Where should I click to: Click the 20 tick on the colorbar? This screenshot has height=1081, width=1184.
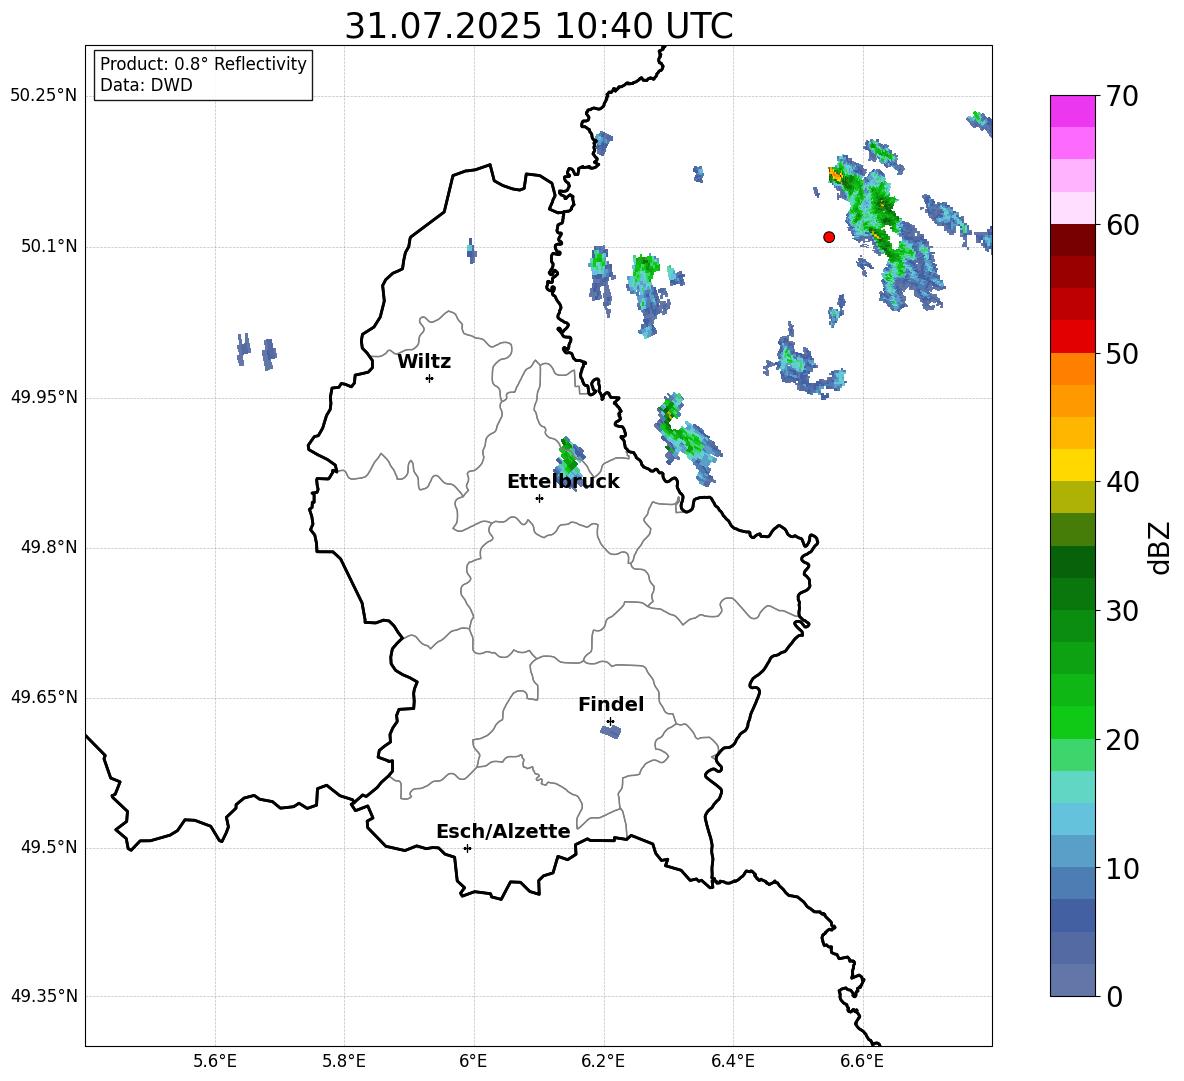[1122, 740]
